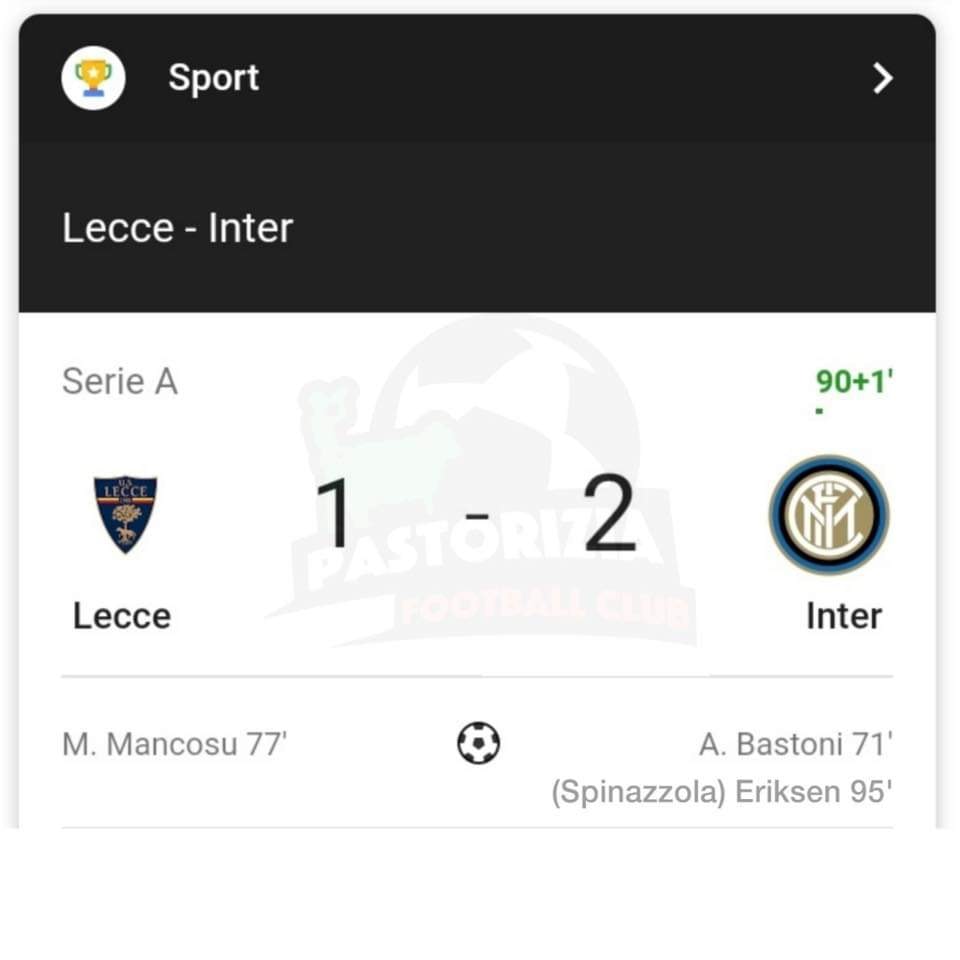Click the trophy Sport icon

click(93, 78)
